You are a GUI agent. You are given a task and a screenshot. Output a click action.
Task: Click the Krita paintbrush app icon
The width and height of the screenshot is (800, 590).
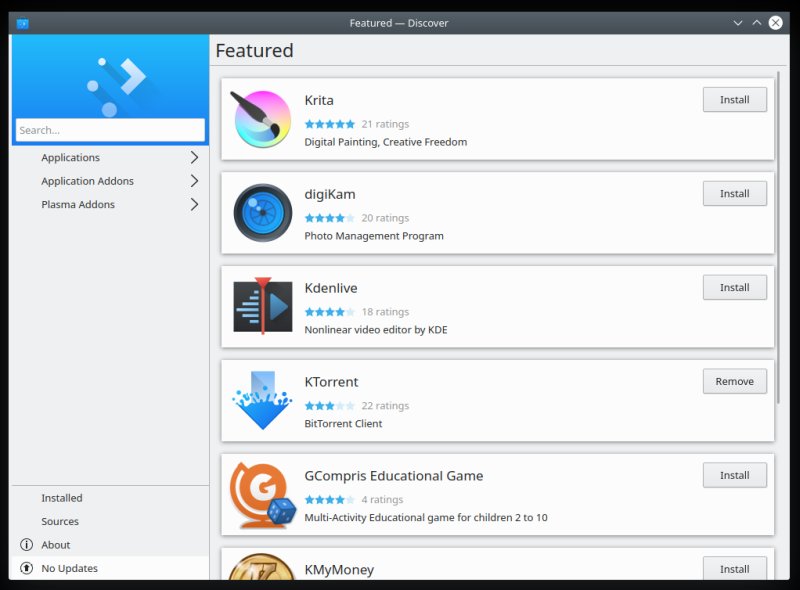tap(261, 119)
